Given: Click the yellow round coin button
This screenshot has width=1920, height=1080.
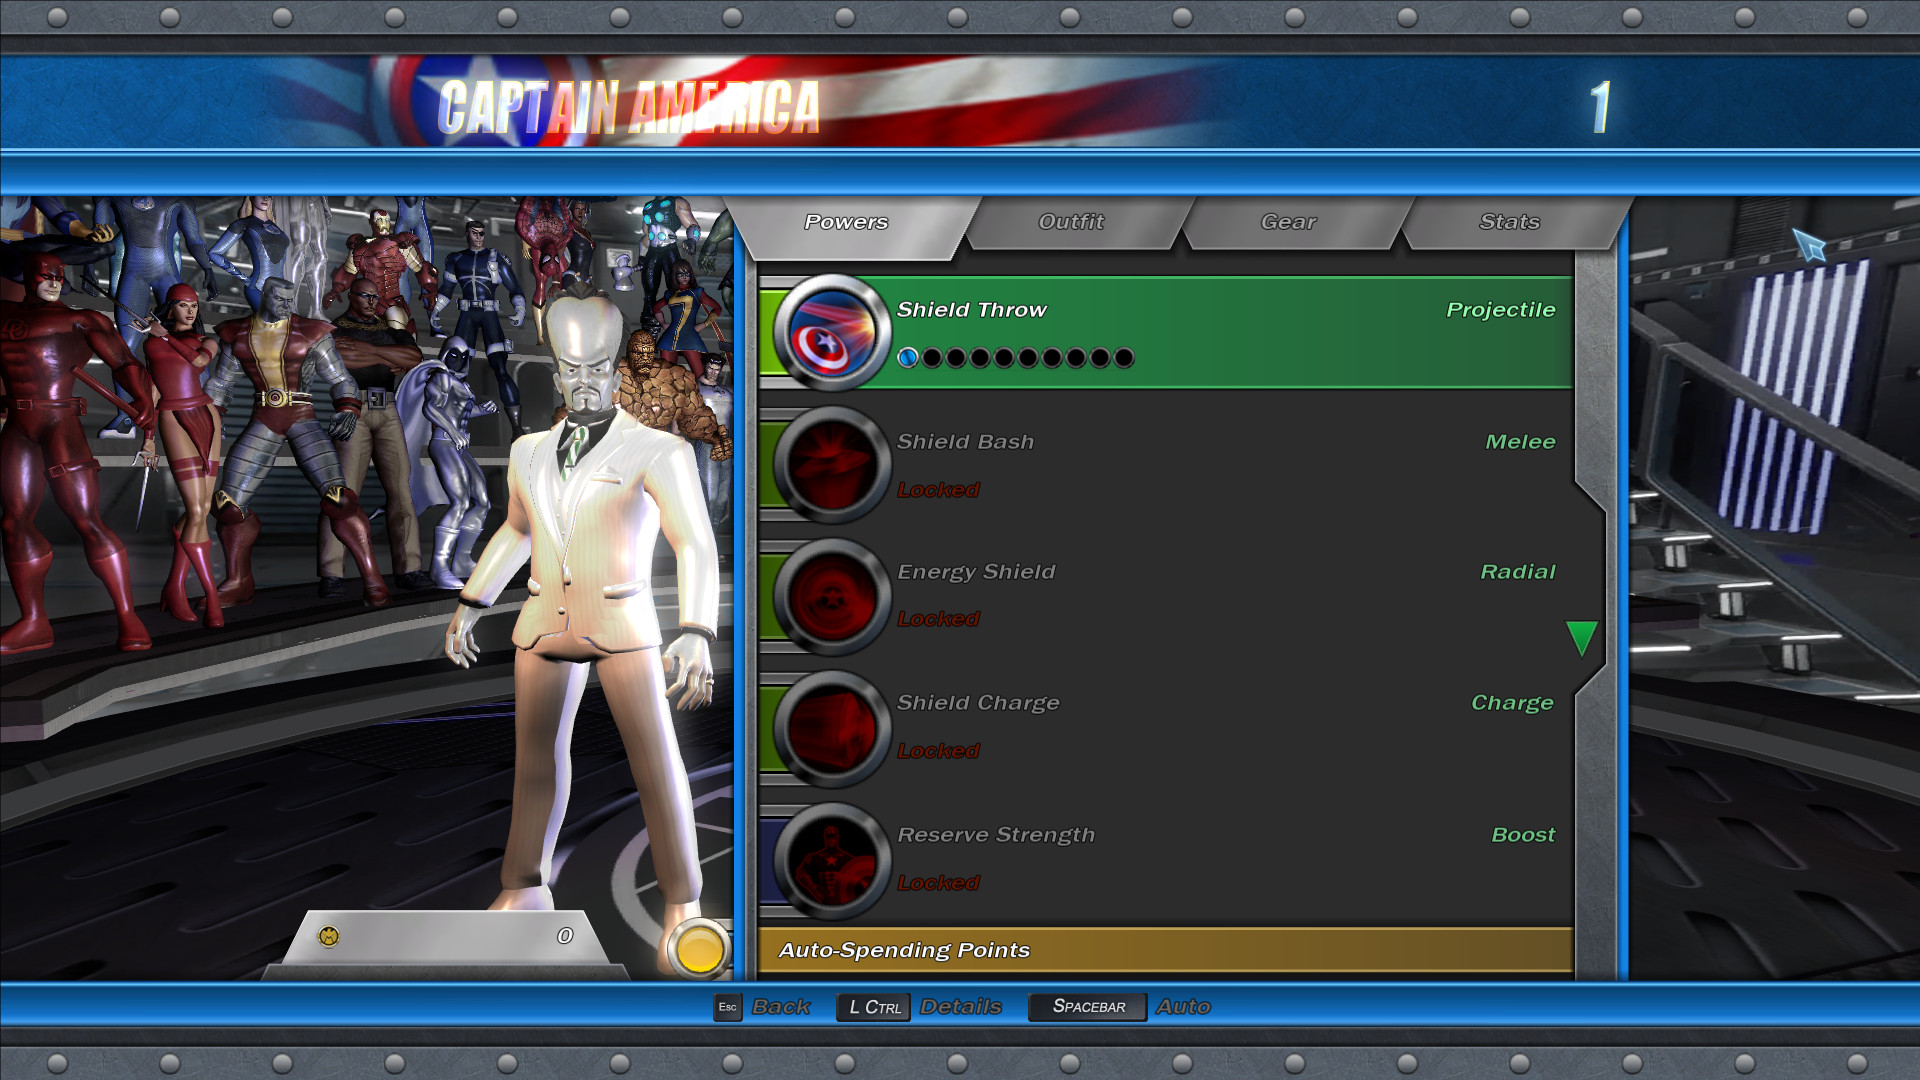Looking at the screenshot, I should pos(699,949).
